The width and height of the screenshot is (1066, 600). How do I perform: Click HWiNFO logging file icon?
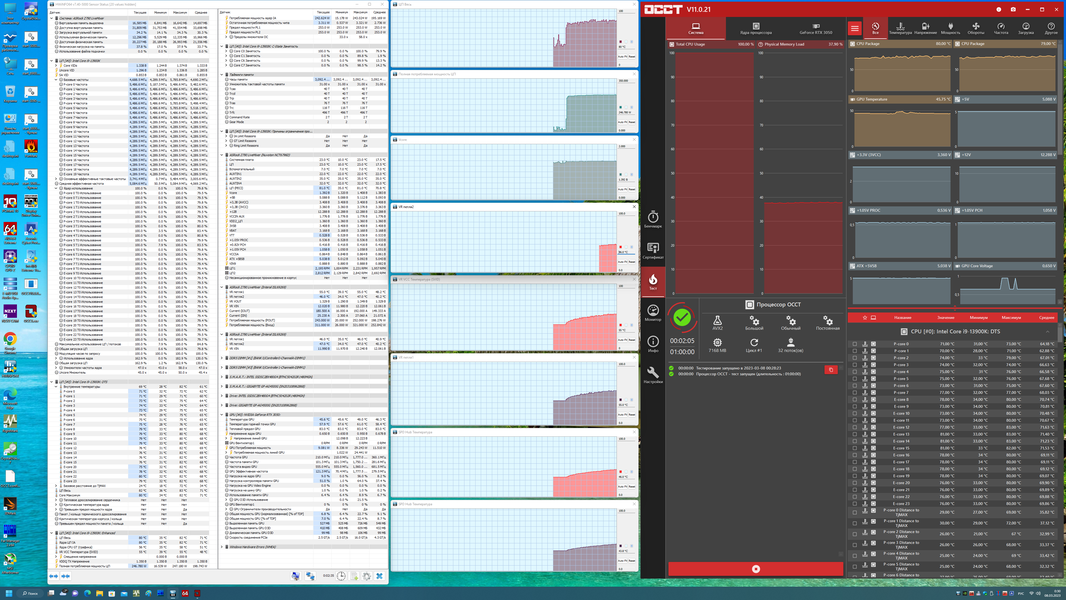(x=354, y=576)
